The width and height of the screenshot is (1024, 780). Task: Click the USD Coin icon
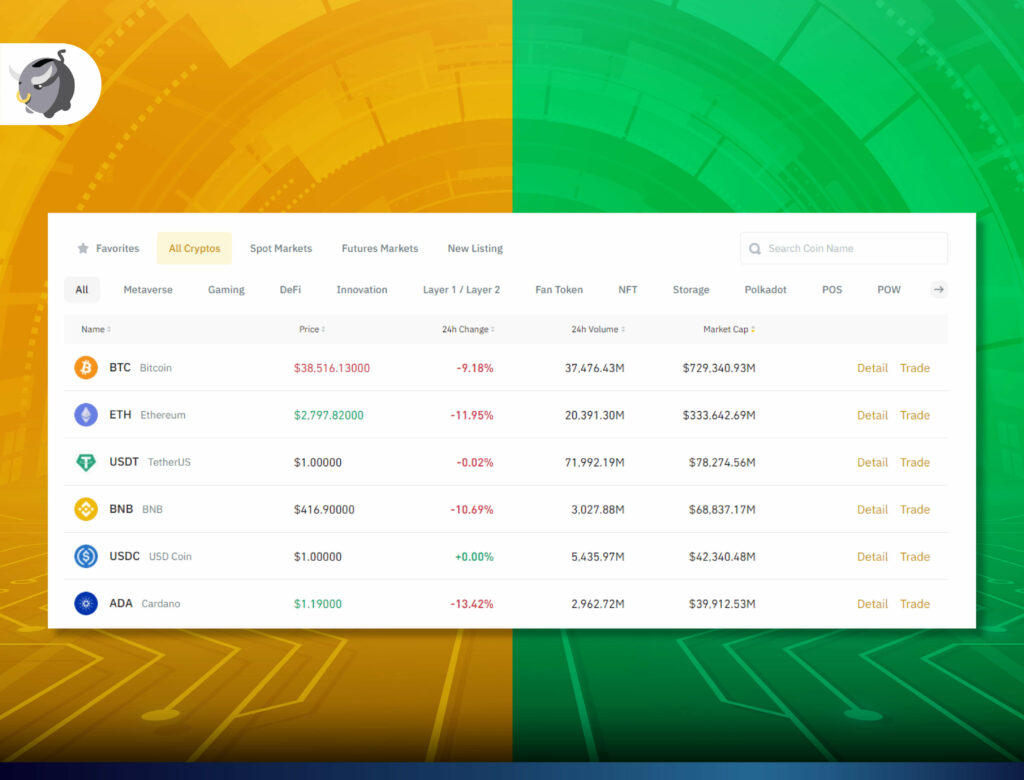(x=86, y=556)
